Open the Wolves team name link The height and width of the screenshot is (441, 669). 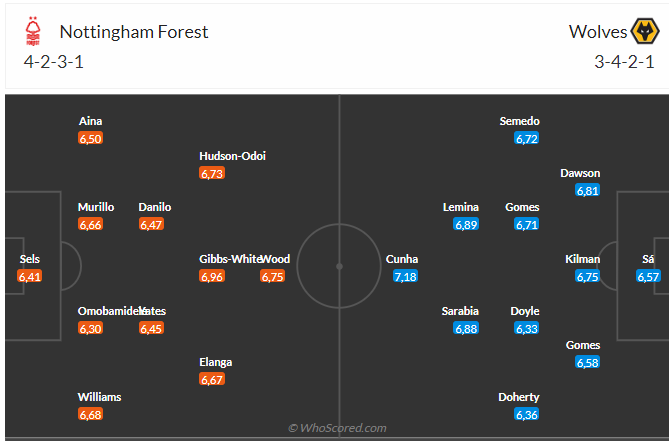(598, 32)
